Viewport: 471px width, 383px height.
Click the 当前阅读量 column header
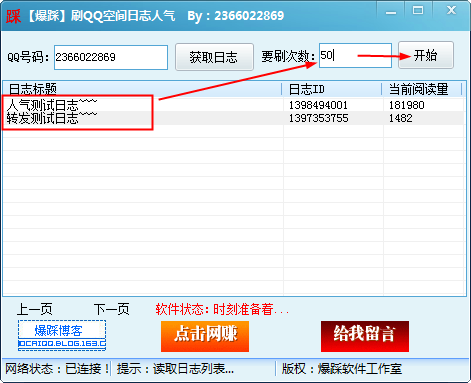pyautogui.click(x=422, y=89)
